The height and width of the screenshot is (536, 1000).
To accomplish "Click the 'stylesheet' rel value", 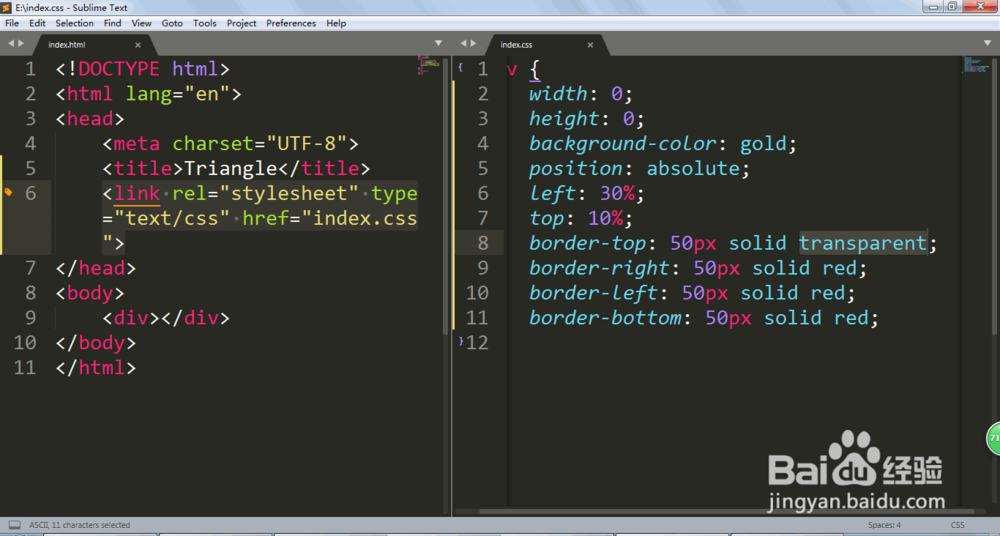I will pos(289,193).
